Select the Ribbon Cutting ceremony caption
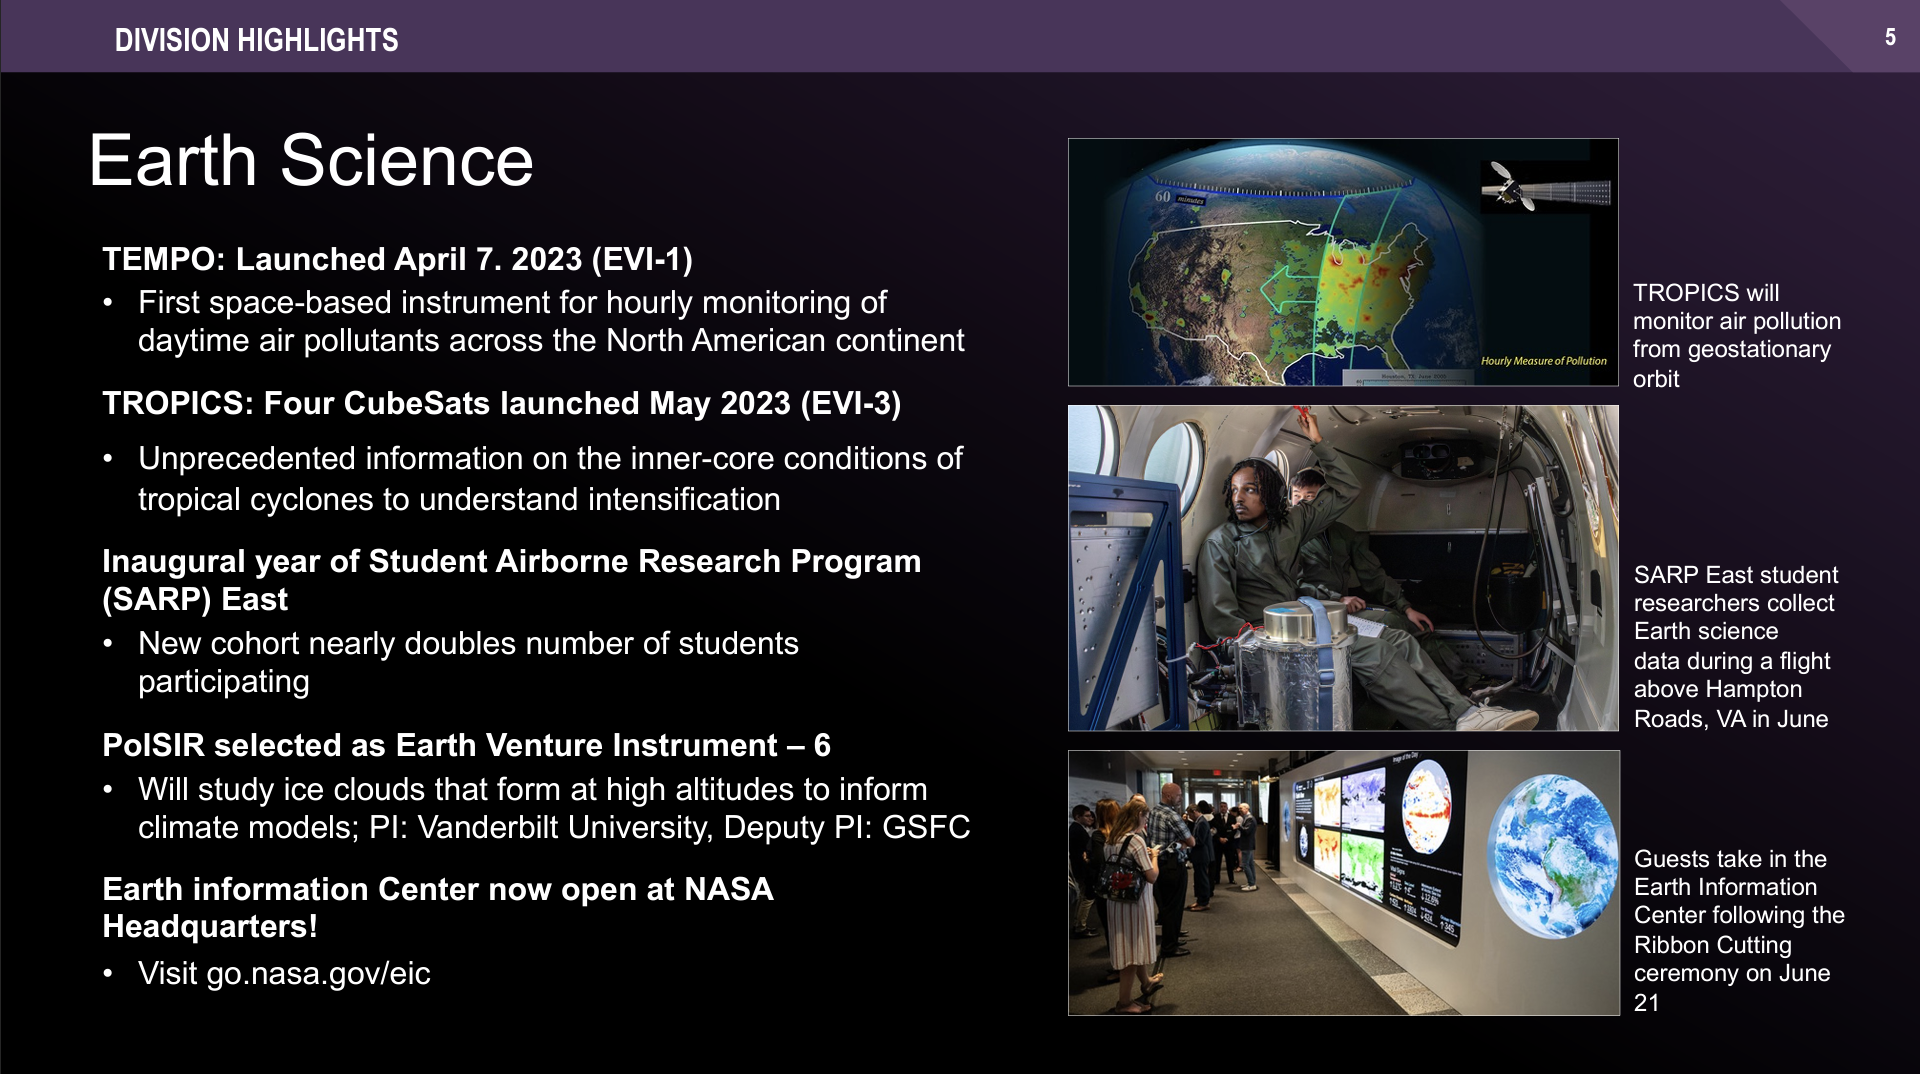The width and height of the screenshot is (1920, 1074). point(1739,930)
